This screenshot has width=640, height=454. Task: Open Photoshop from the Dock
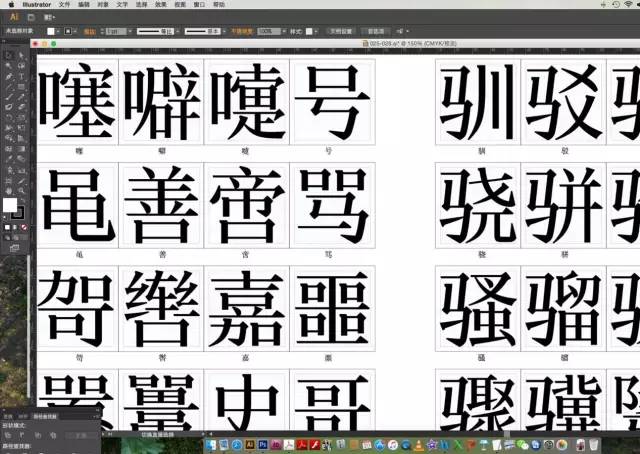click(262, 444)
